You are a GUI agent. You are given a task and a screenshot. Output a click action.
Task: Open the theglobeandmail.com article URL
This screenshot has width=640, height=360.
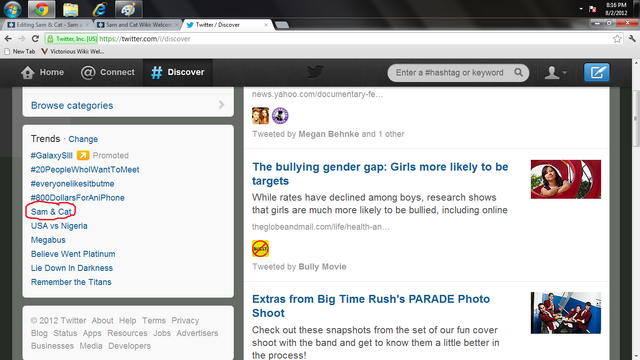coord(320,227)
